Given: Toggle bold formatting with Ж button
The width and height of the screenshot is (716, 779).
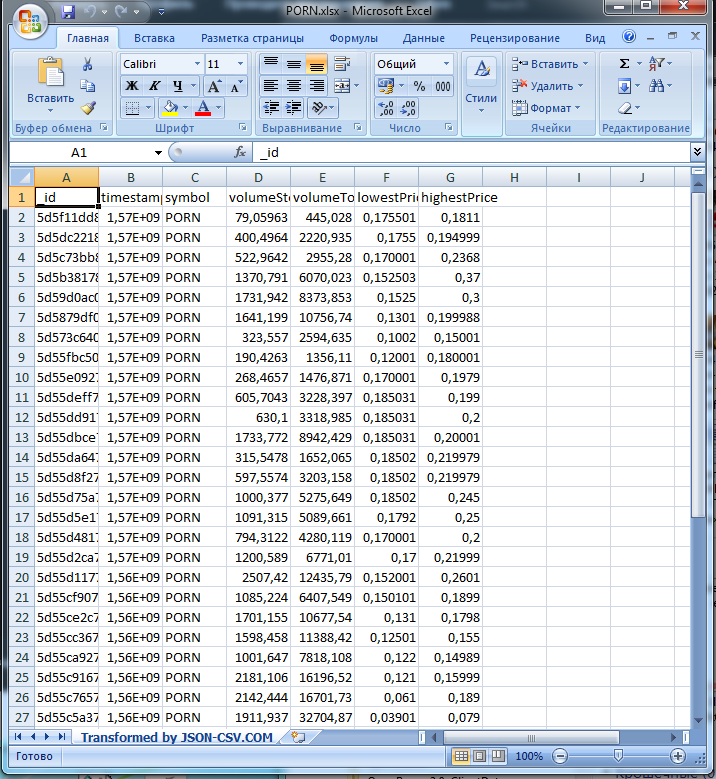Looking at the screenshot, I should coord(131,86).
